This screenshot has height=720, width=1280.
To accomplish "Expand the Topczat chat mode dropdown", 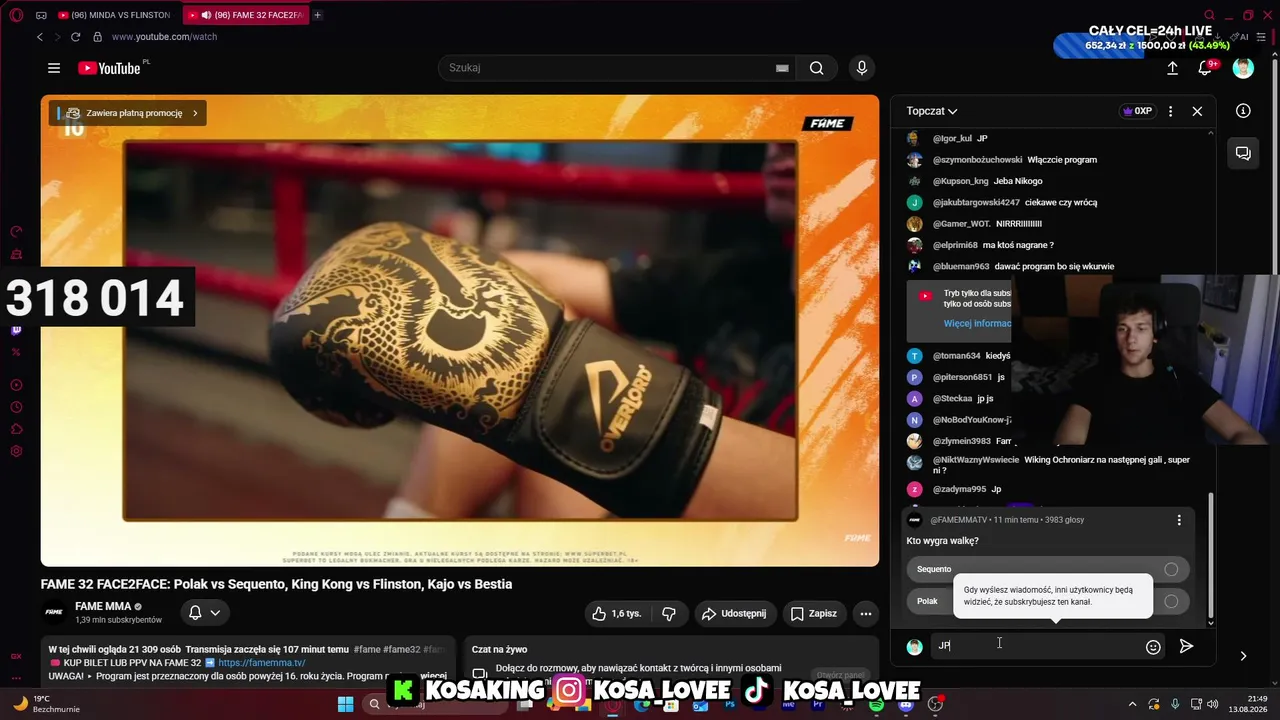I will tap(932, 111).
